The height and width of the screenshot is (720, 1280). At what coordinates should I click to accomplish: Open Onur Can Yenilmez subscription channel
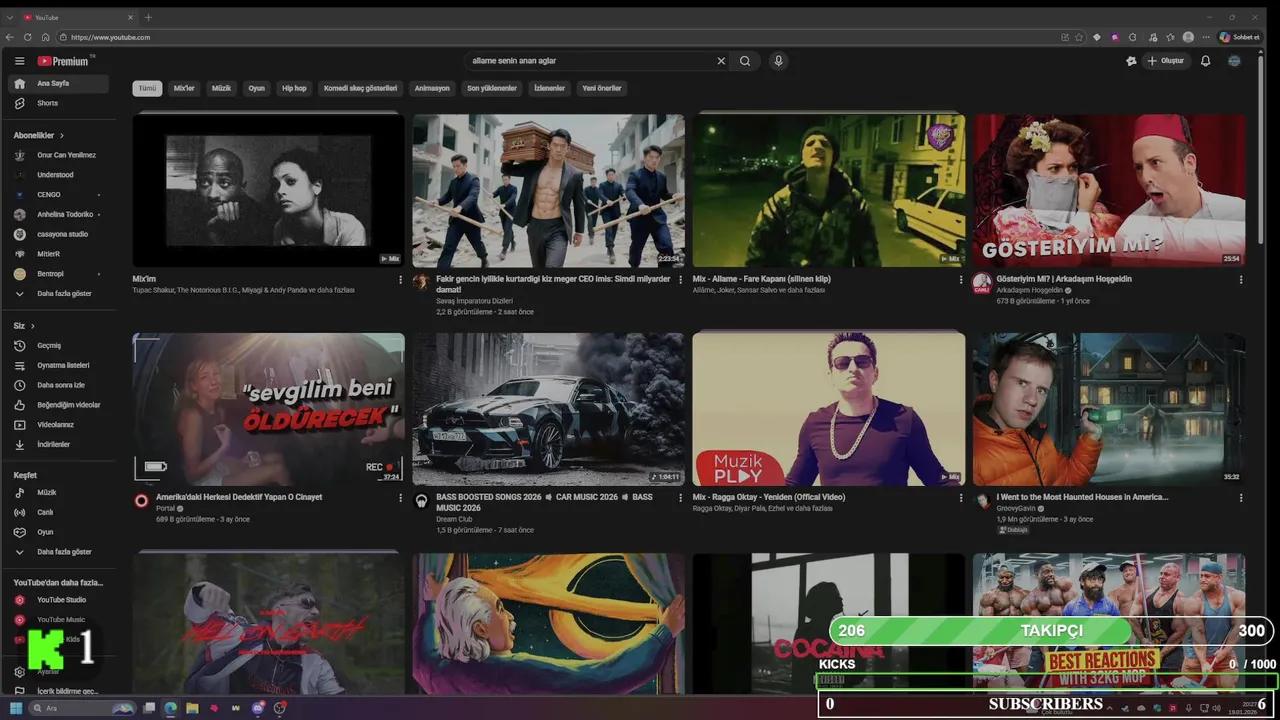coord(60,155)
